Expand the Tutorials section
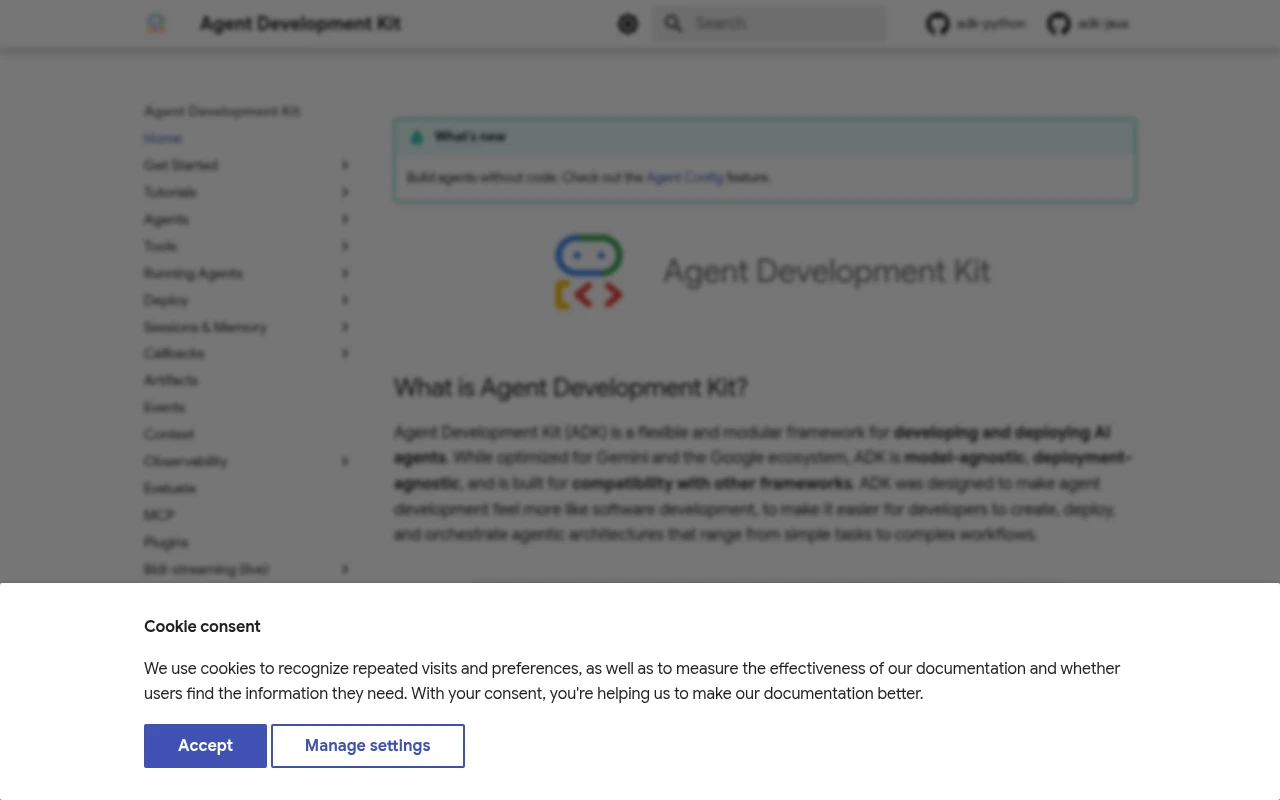1280x800 pixels. [x=345, y=192]
